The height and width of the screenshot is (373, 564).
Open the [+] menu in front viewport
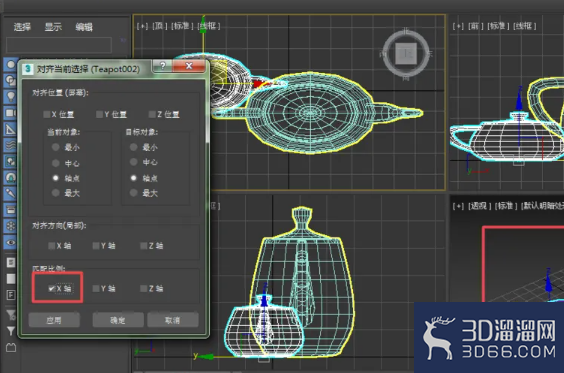click(458, 26)
